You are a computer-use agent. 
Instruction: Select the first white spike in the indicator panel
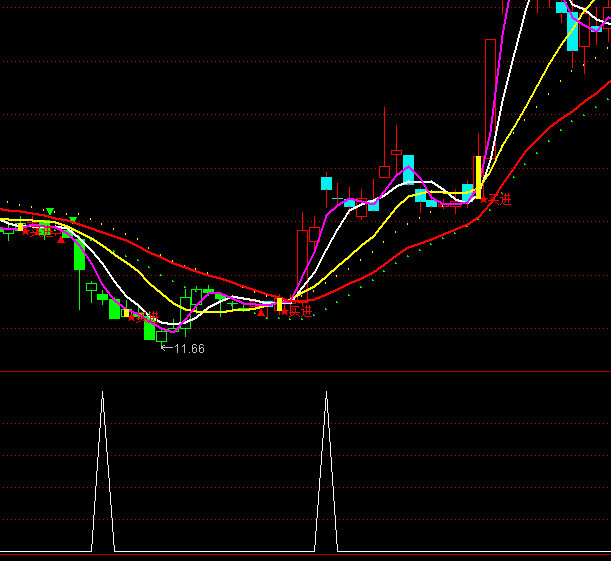coord(102,470)
